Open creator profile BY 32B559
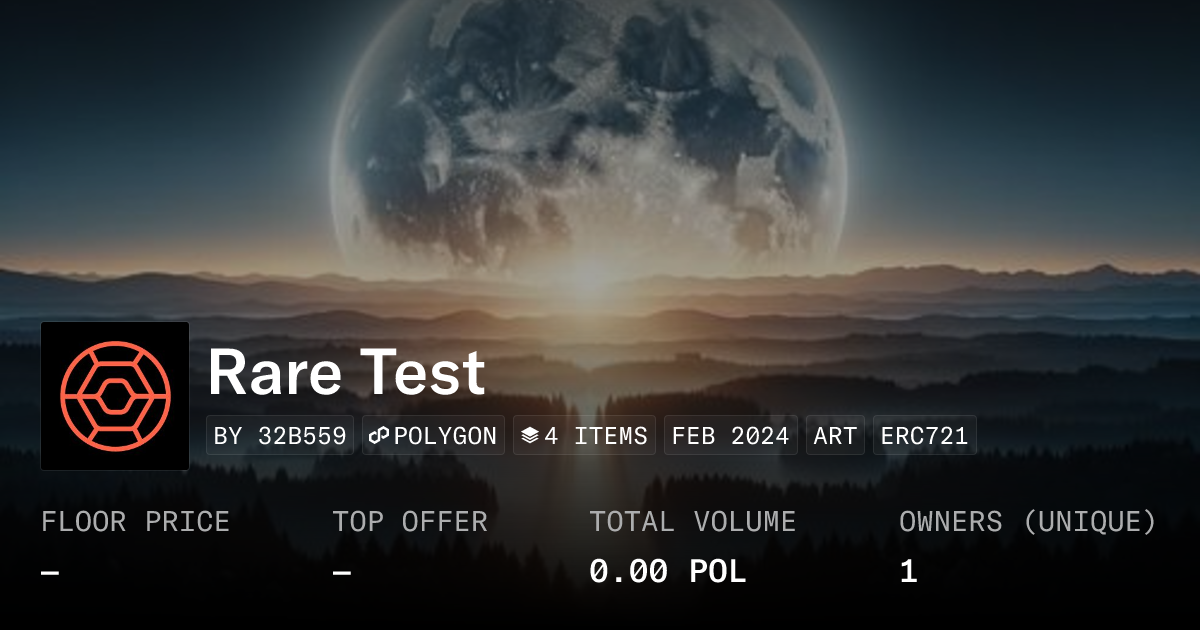 [x=280, y=436]
